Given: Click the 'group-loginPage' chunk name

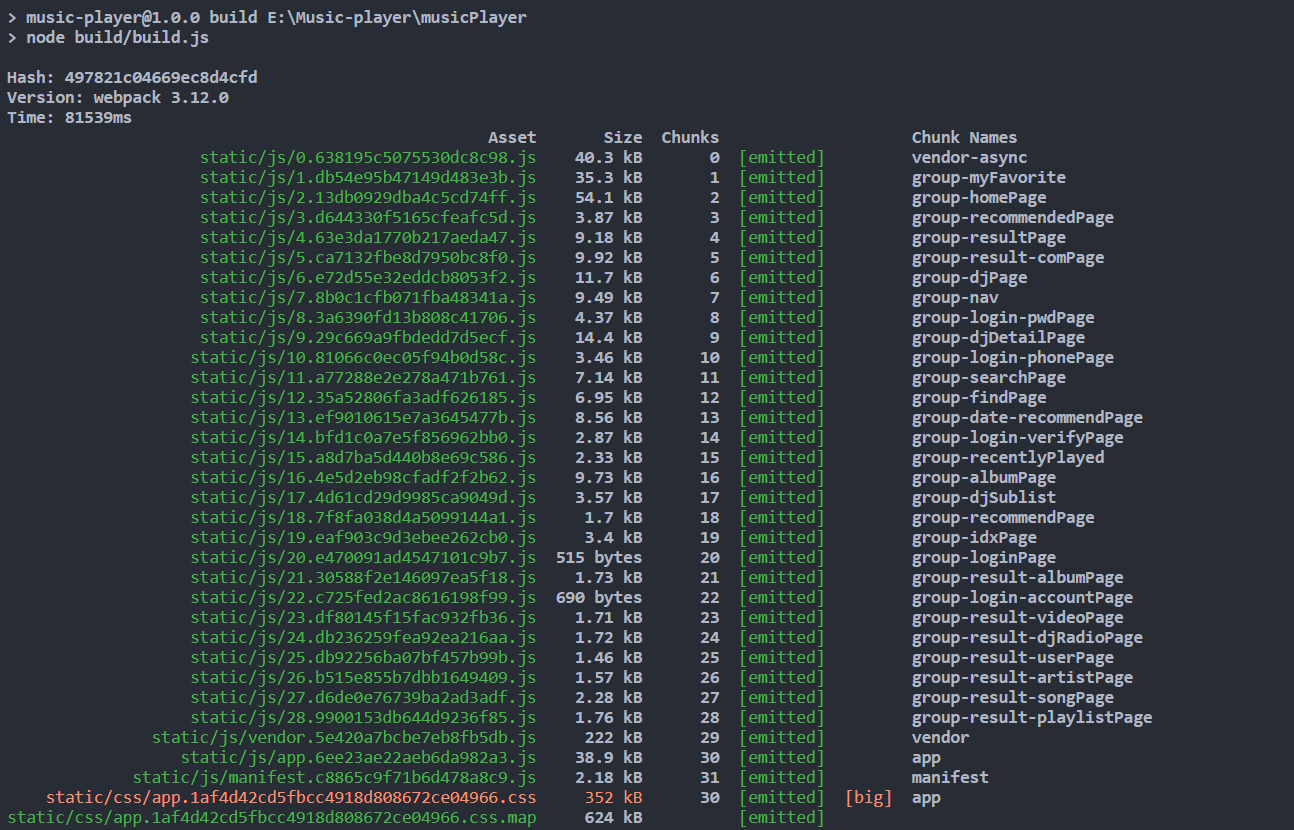Looking at the screenshot, I should [x=984, y=558].
